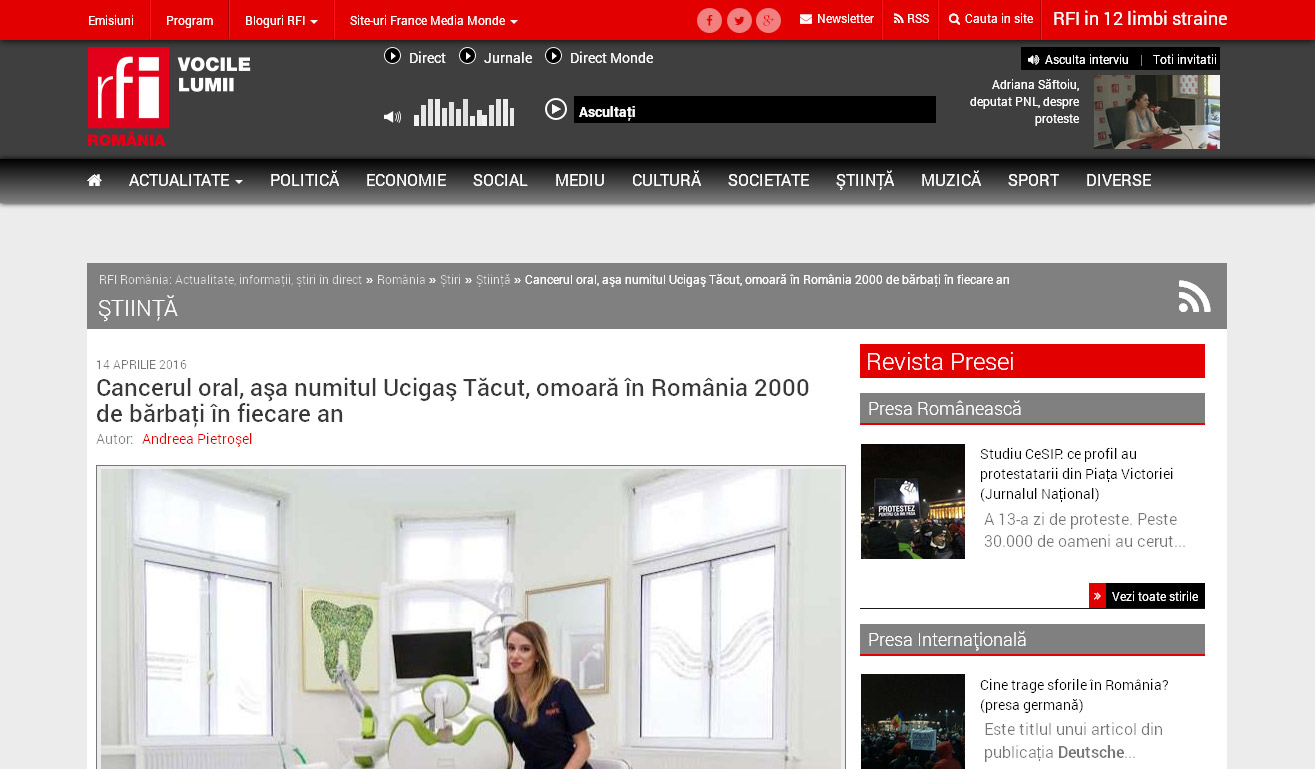Open the CULTURĂ section
The height and width of the screenshot is (769, 1315).
pos(666,181)
